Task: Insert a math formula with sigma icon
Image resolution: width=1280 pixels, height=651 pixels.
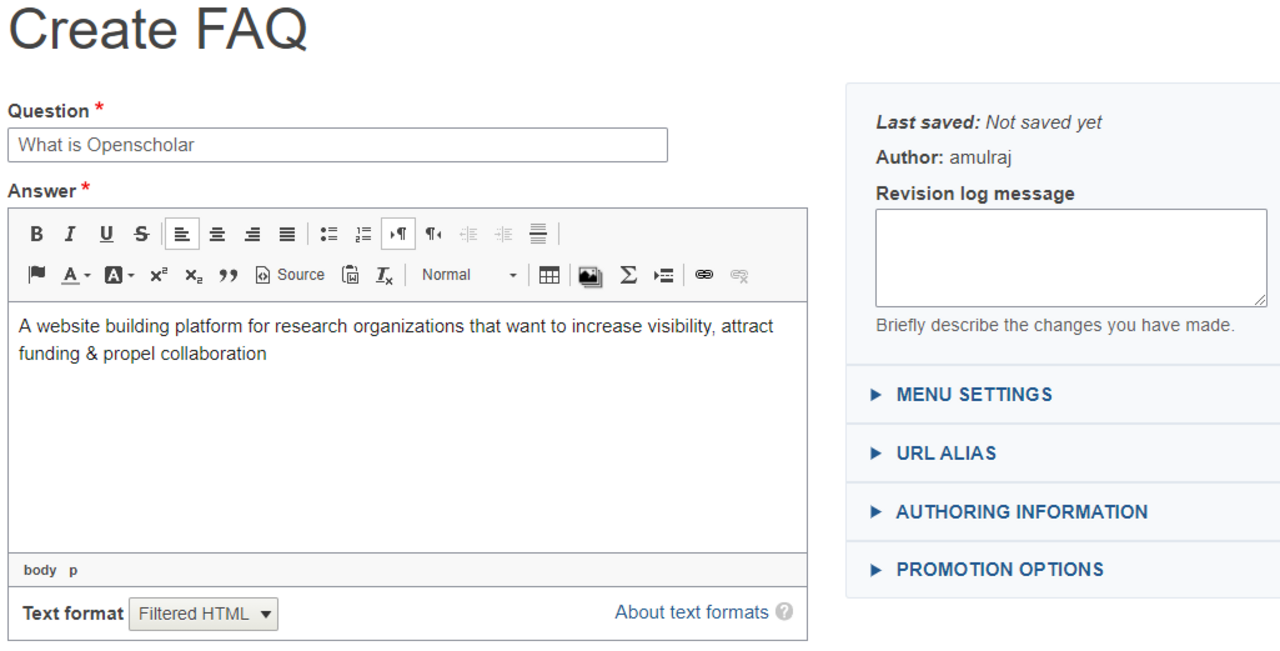Action: pos(628,275)
